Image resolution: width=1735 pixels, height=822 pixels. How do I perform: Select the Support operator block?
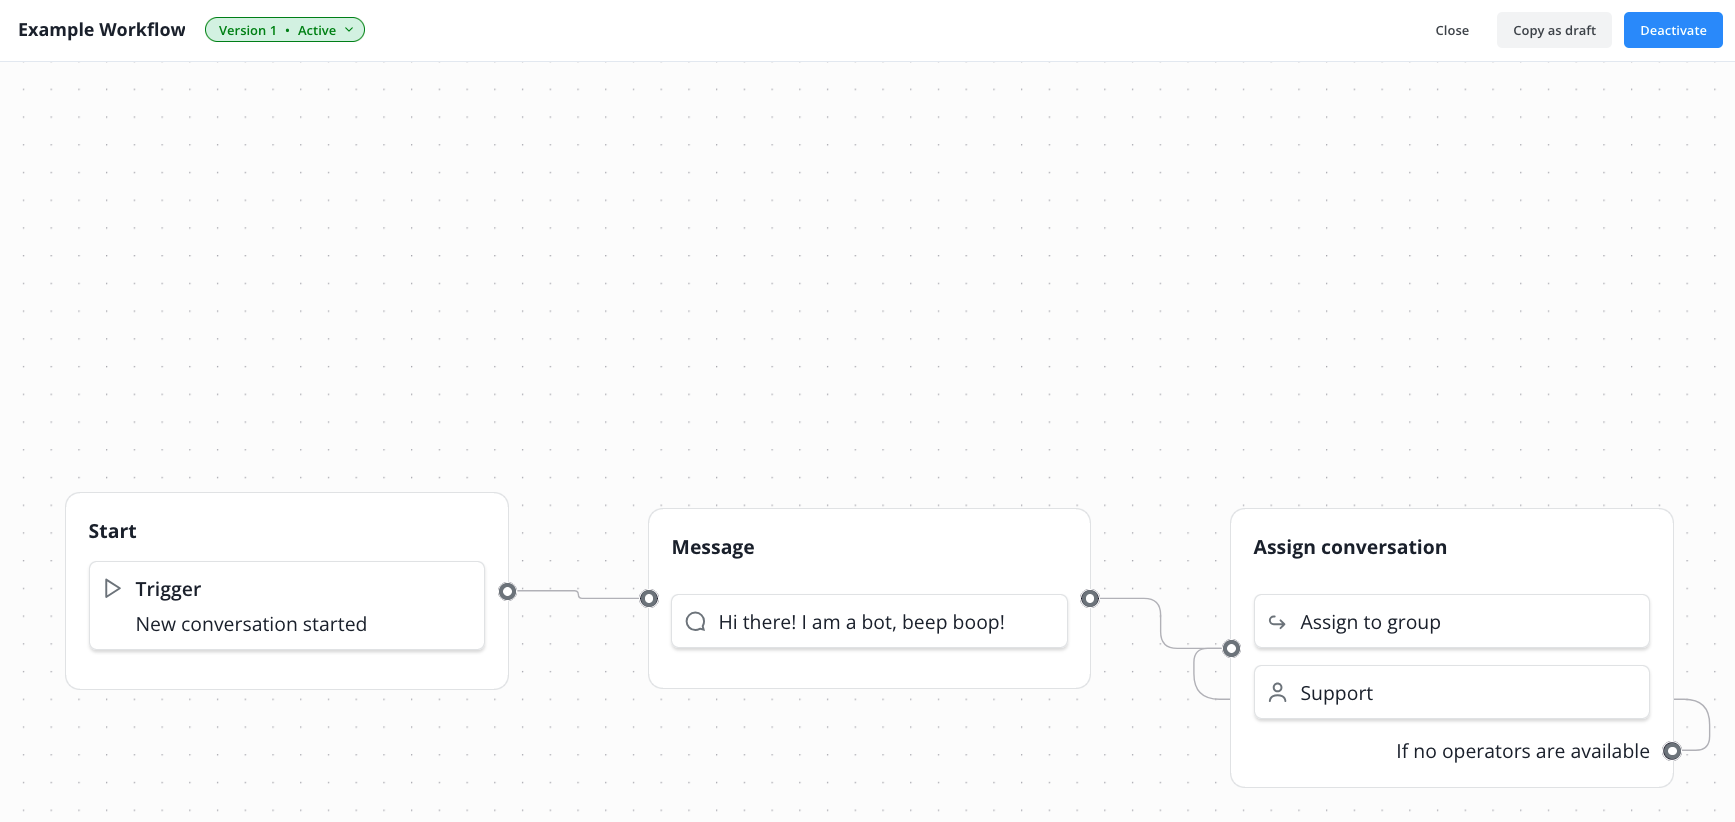pos(1451,693)
